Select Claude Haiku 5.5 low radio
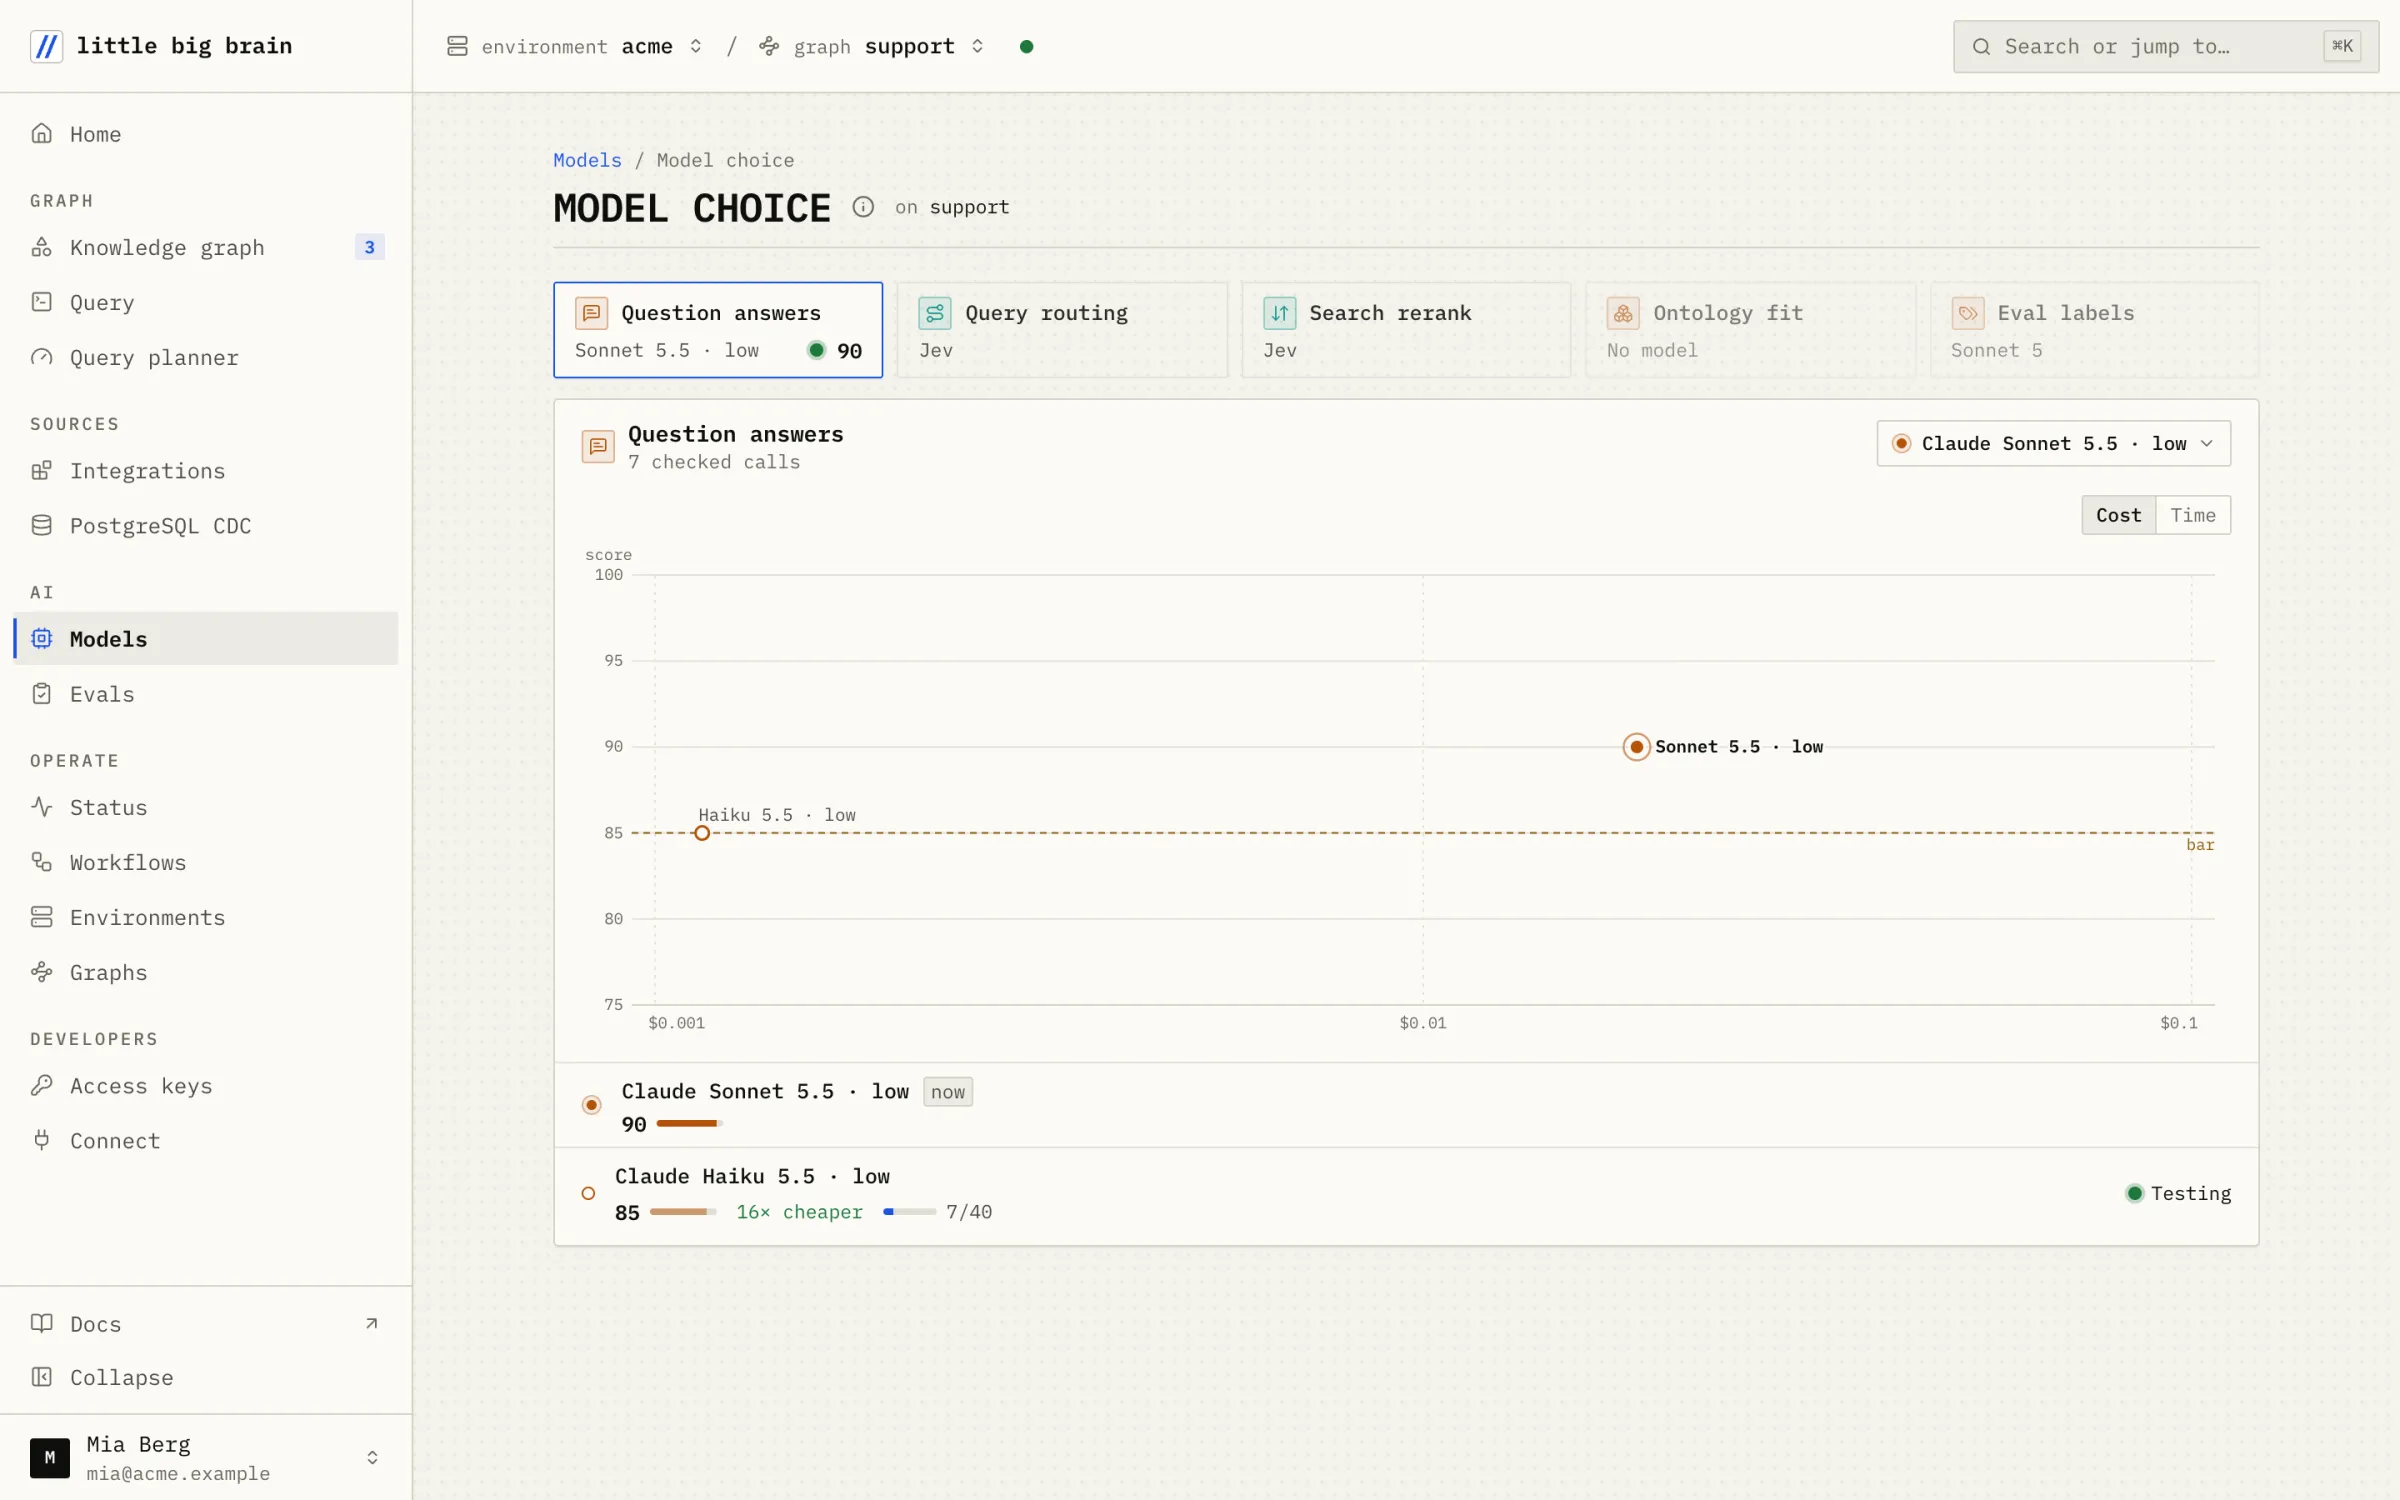This screenshot has height=1500, width=2400. point(588,1193)
